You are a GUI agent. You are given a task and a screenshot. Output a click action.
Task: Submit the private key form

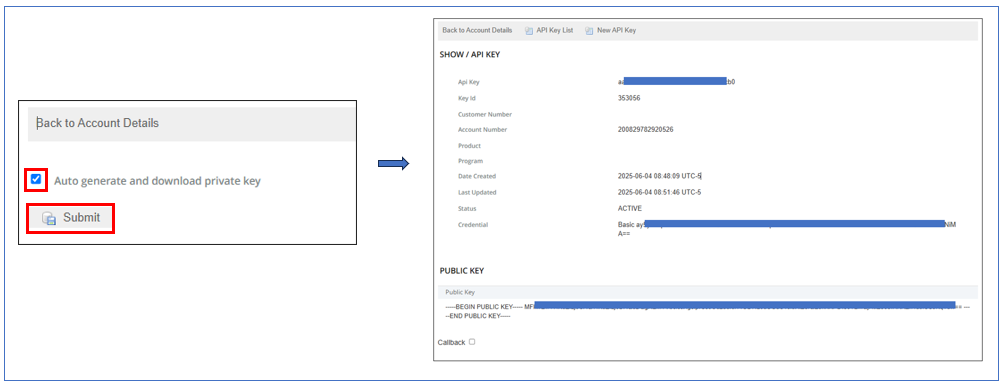tap(71, 218)
